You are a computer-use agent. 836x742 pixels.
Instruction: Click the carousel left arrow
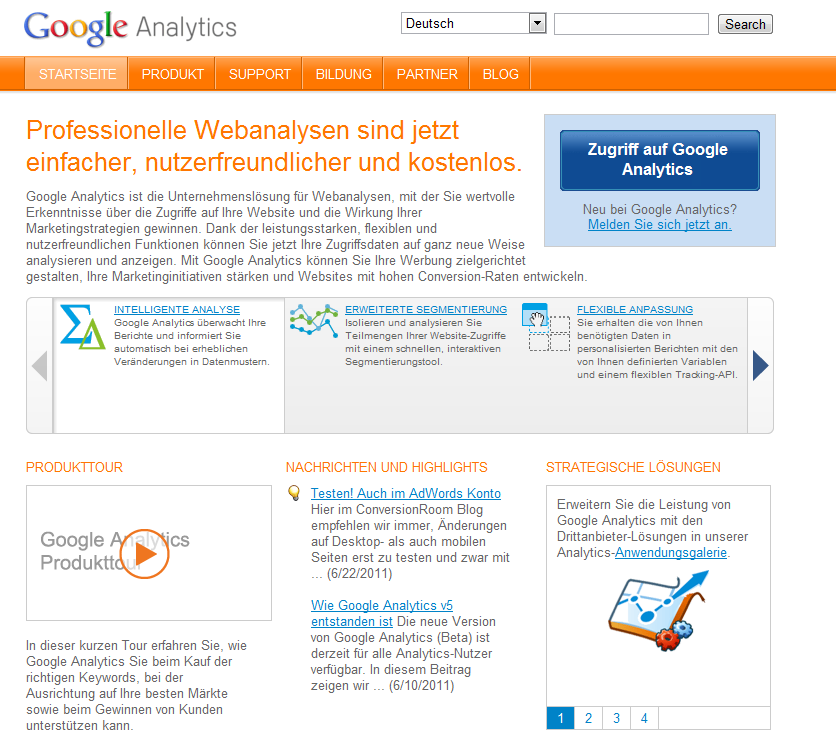40,366
